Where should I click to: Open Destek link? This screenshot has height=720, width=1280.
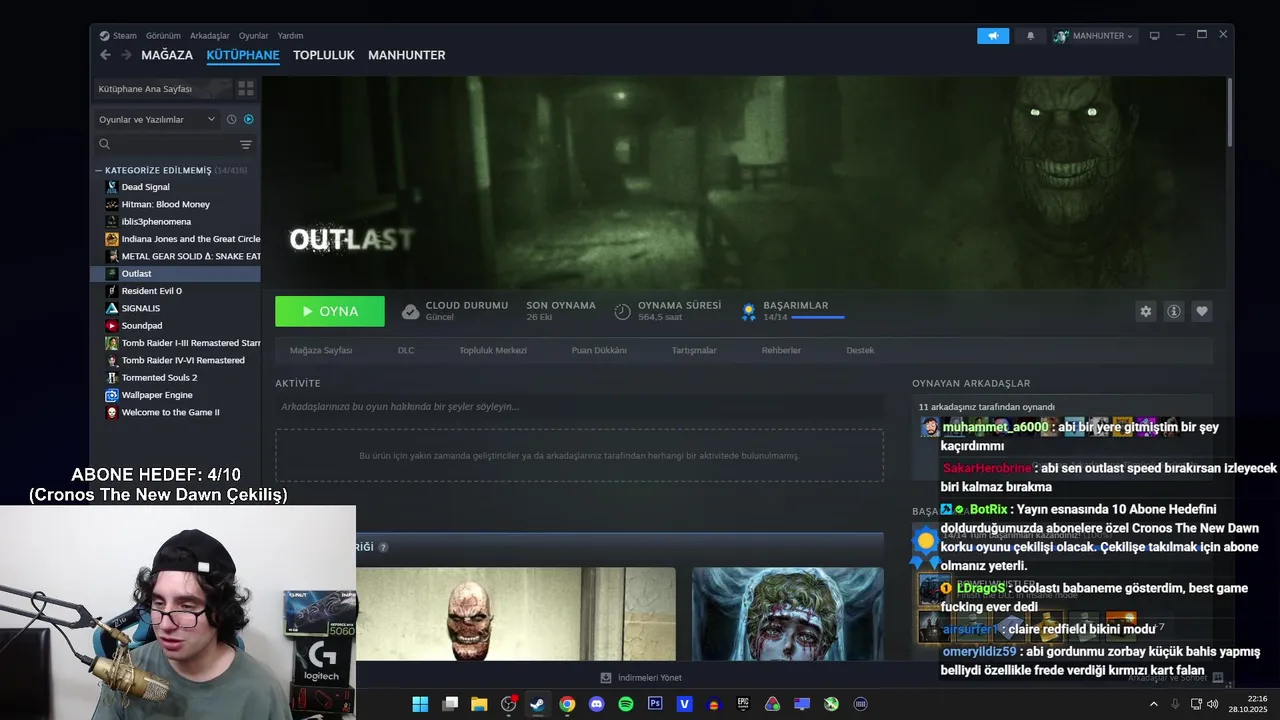860,351
